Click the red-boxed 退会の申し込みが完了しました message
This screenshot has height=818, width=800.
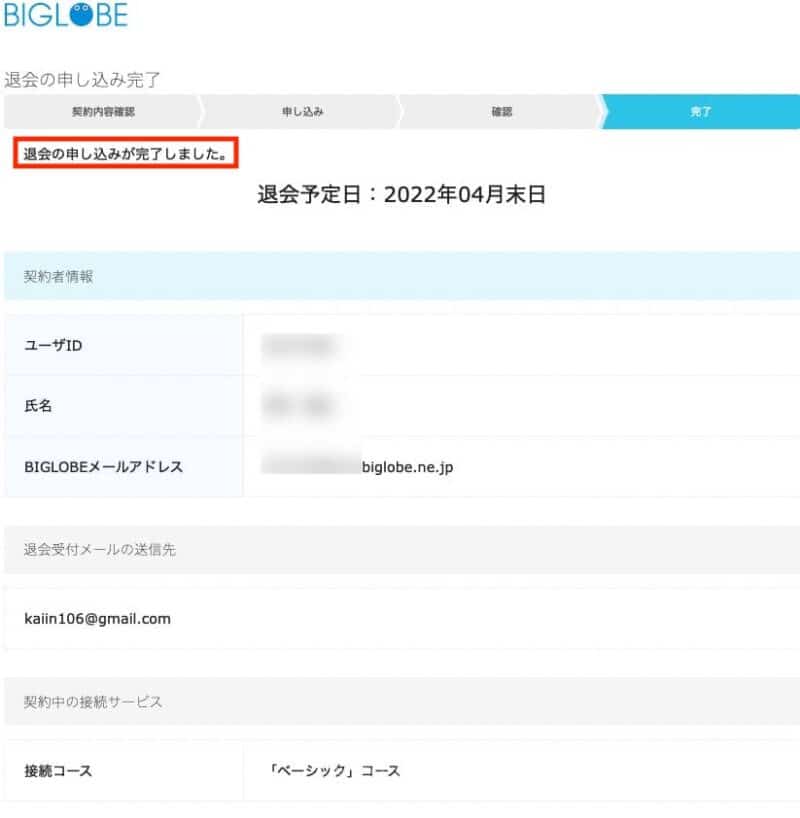click(130, 155)
